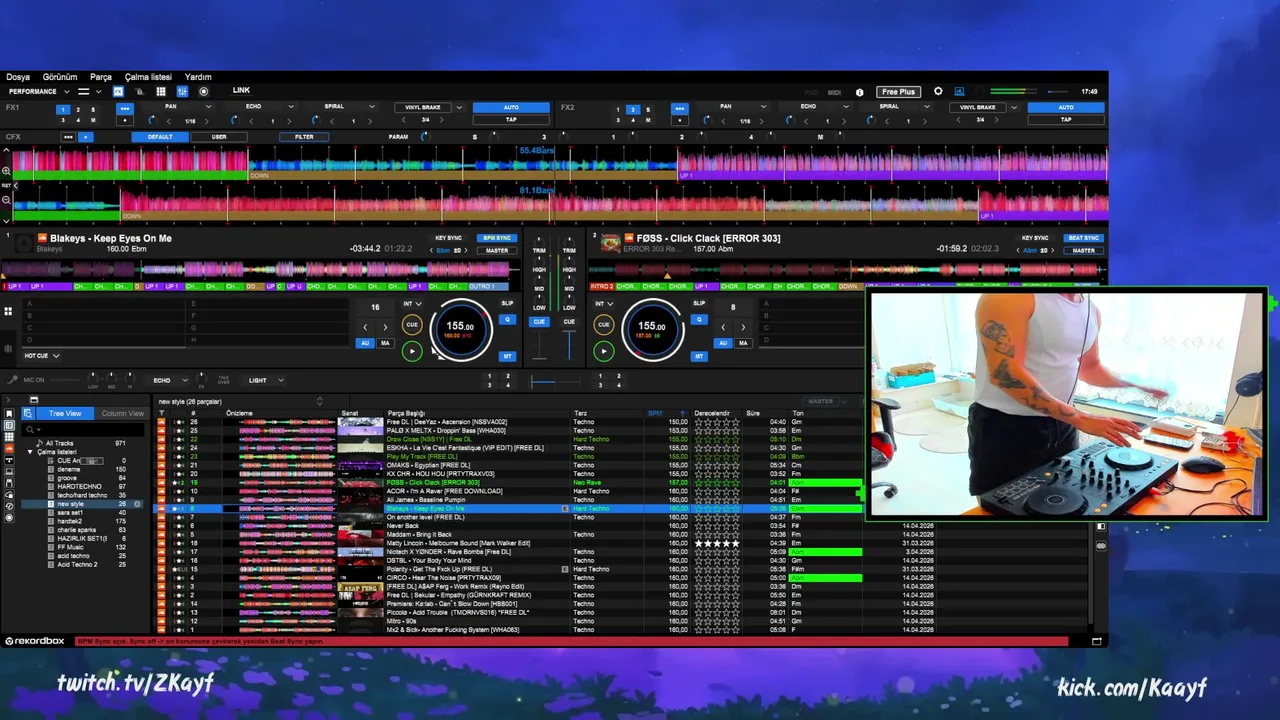Viewport: 1280px width, 720px height.
Task: Open the Dosya menu
Action: pos(18,77)
